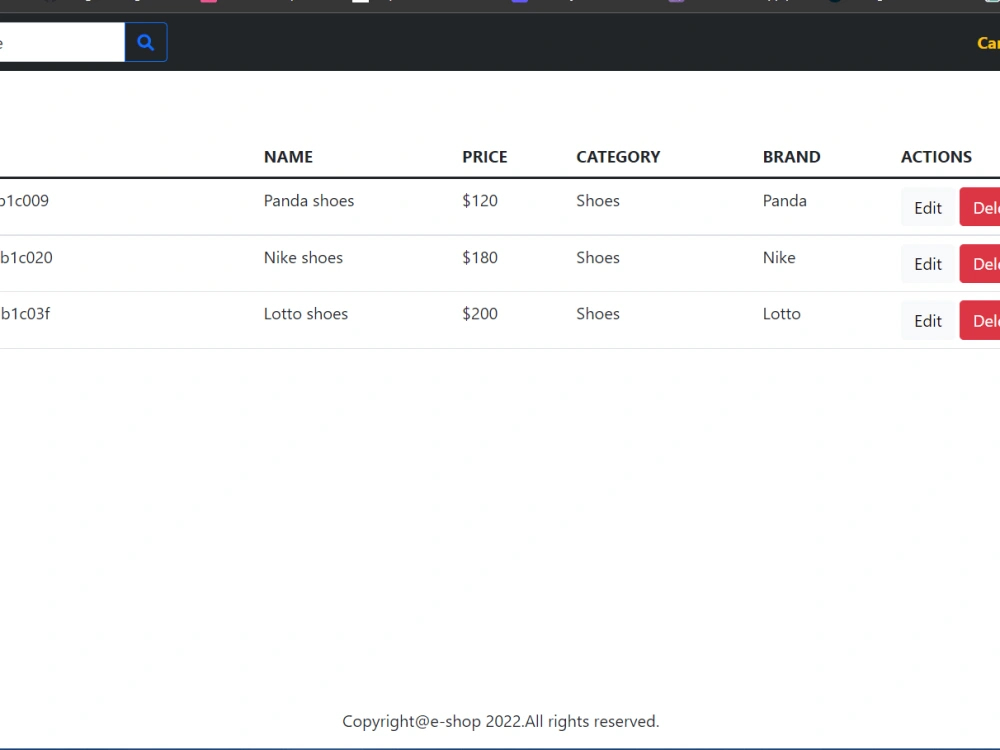Delete the Panda shoes product
1000x750 pixels.
[x=980, y=207]
